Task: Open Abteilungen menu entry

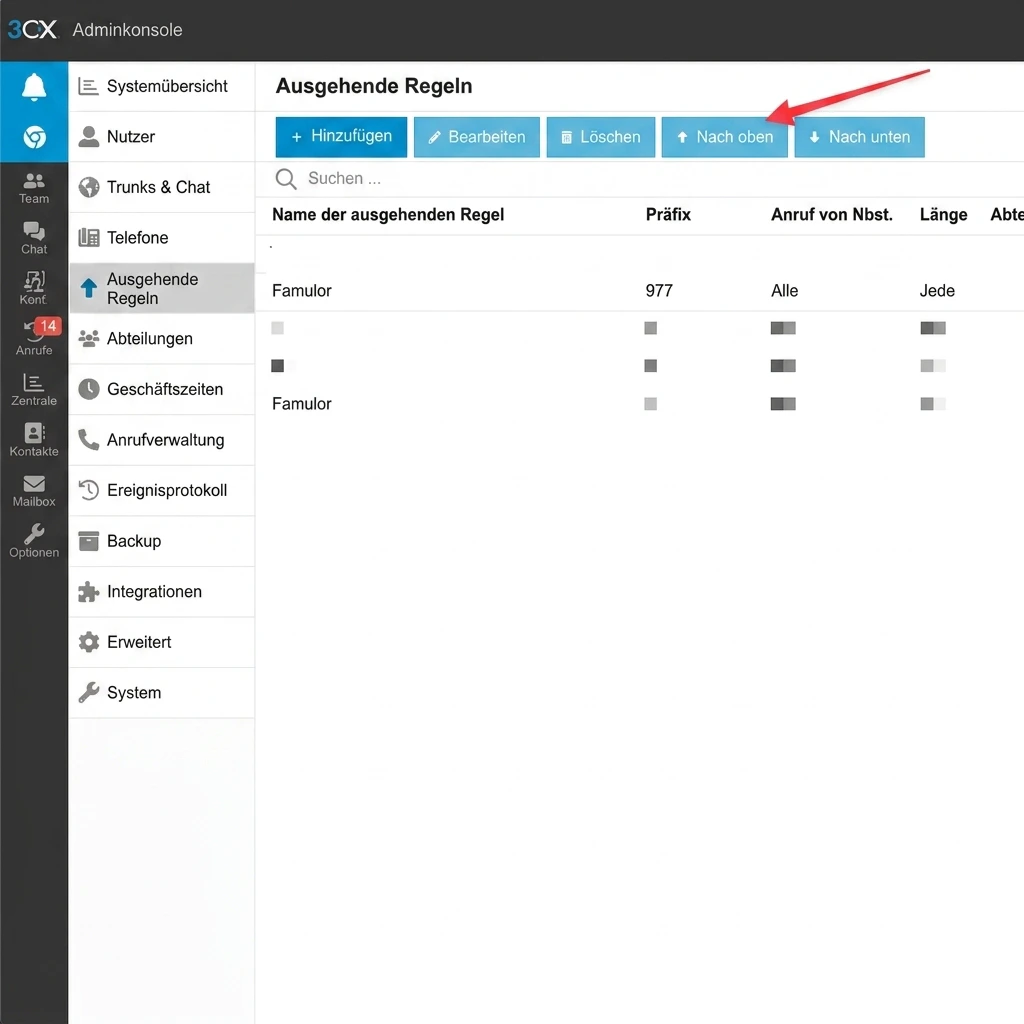Action: click(x=161, y=338)
